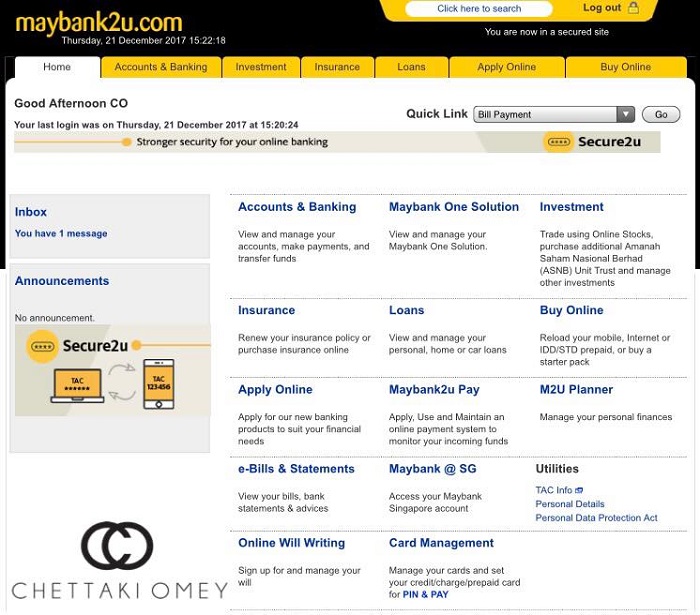Open the Inbox heading link

point(30,212)
